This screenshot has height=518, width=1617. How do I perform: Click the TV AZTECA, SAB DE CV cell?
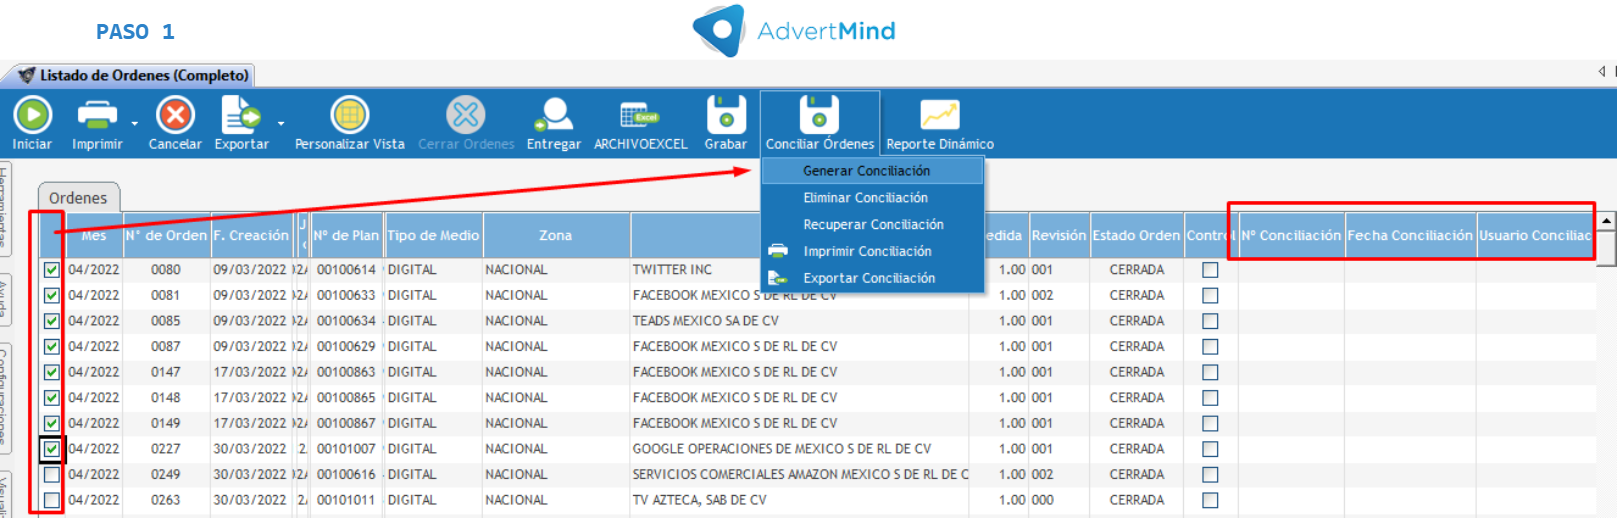799,500
